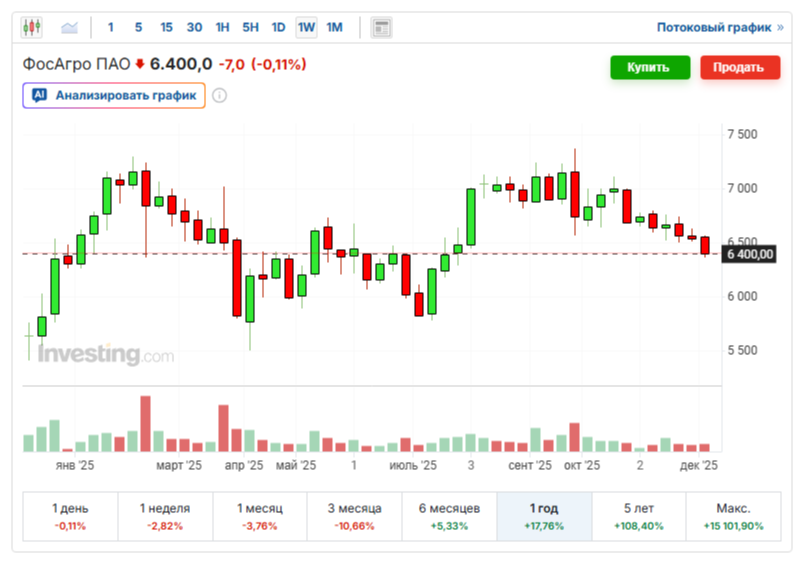Click the red down arrow beside price
This screenshot has height=566, width=807.
coord(139,64)
